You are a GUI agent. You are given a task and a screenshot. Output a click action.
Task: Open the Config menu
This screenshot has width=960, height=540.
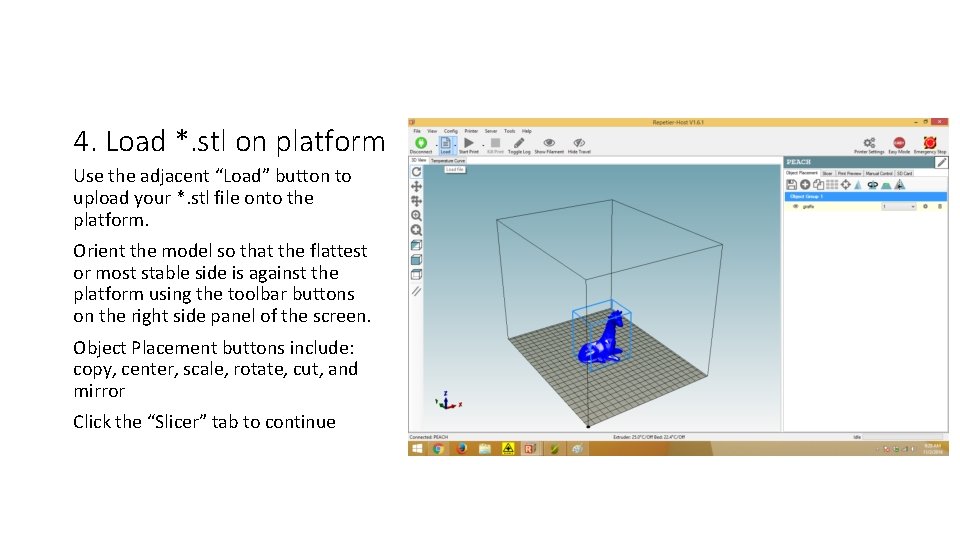[451, 131]
